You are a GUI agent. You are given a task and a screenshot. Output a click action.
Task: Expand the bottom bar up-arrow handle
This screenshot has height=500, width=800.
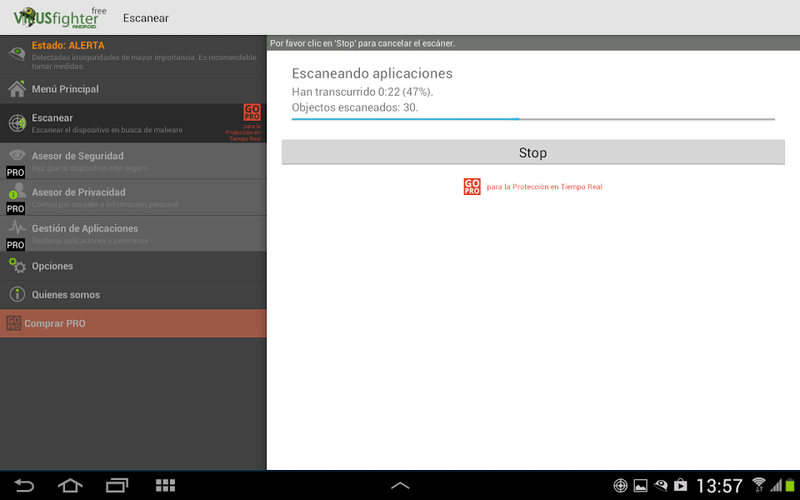click(x=400, y=486)
